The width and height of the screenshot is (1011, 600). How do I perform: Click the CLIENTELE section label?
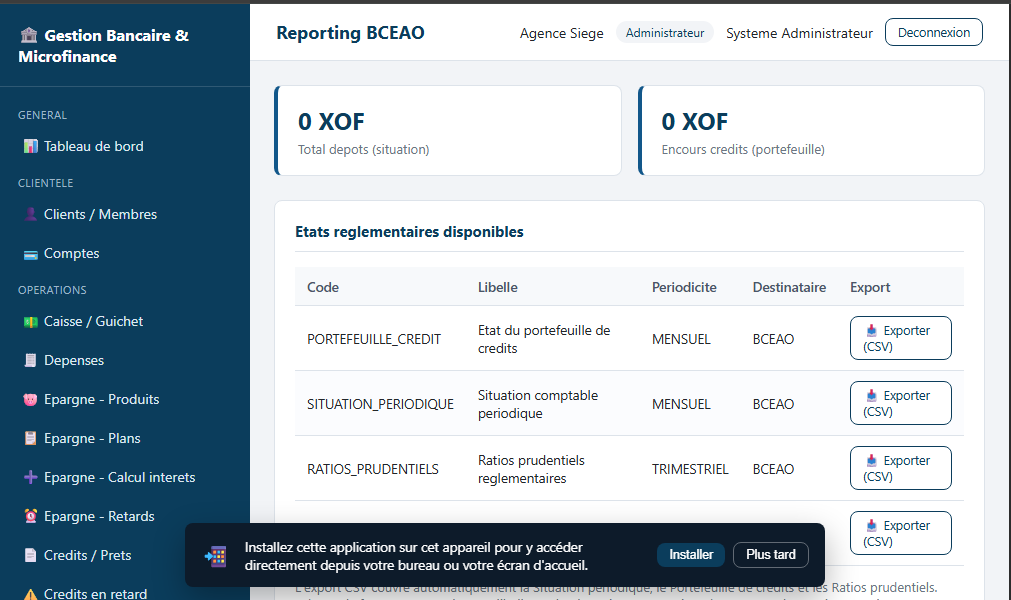pos(46,183)
